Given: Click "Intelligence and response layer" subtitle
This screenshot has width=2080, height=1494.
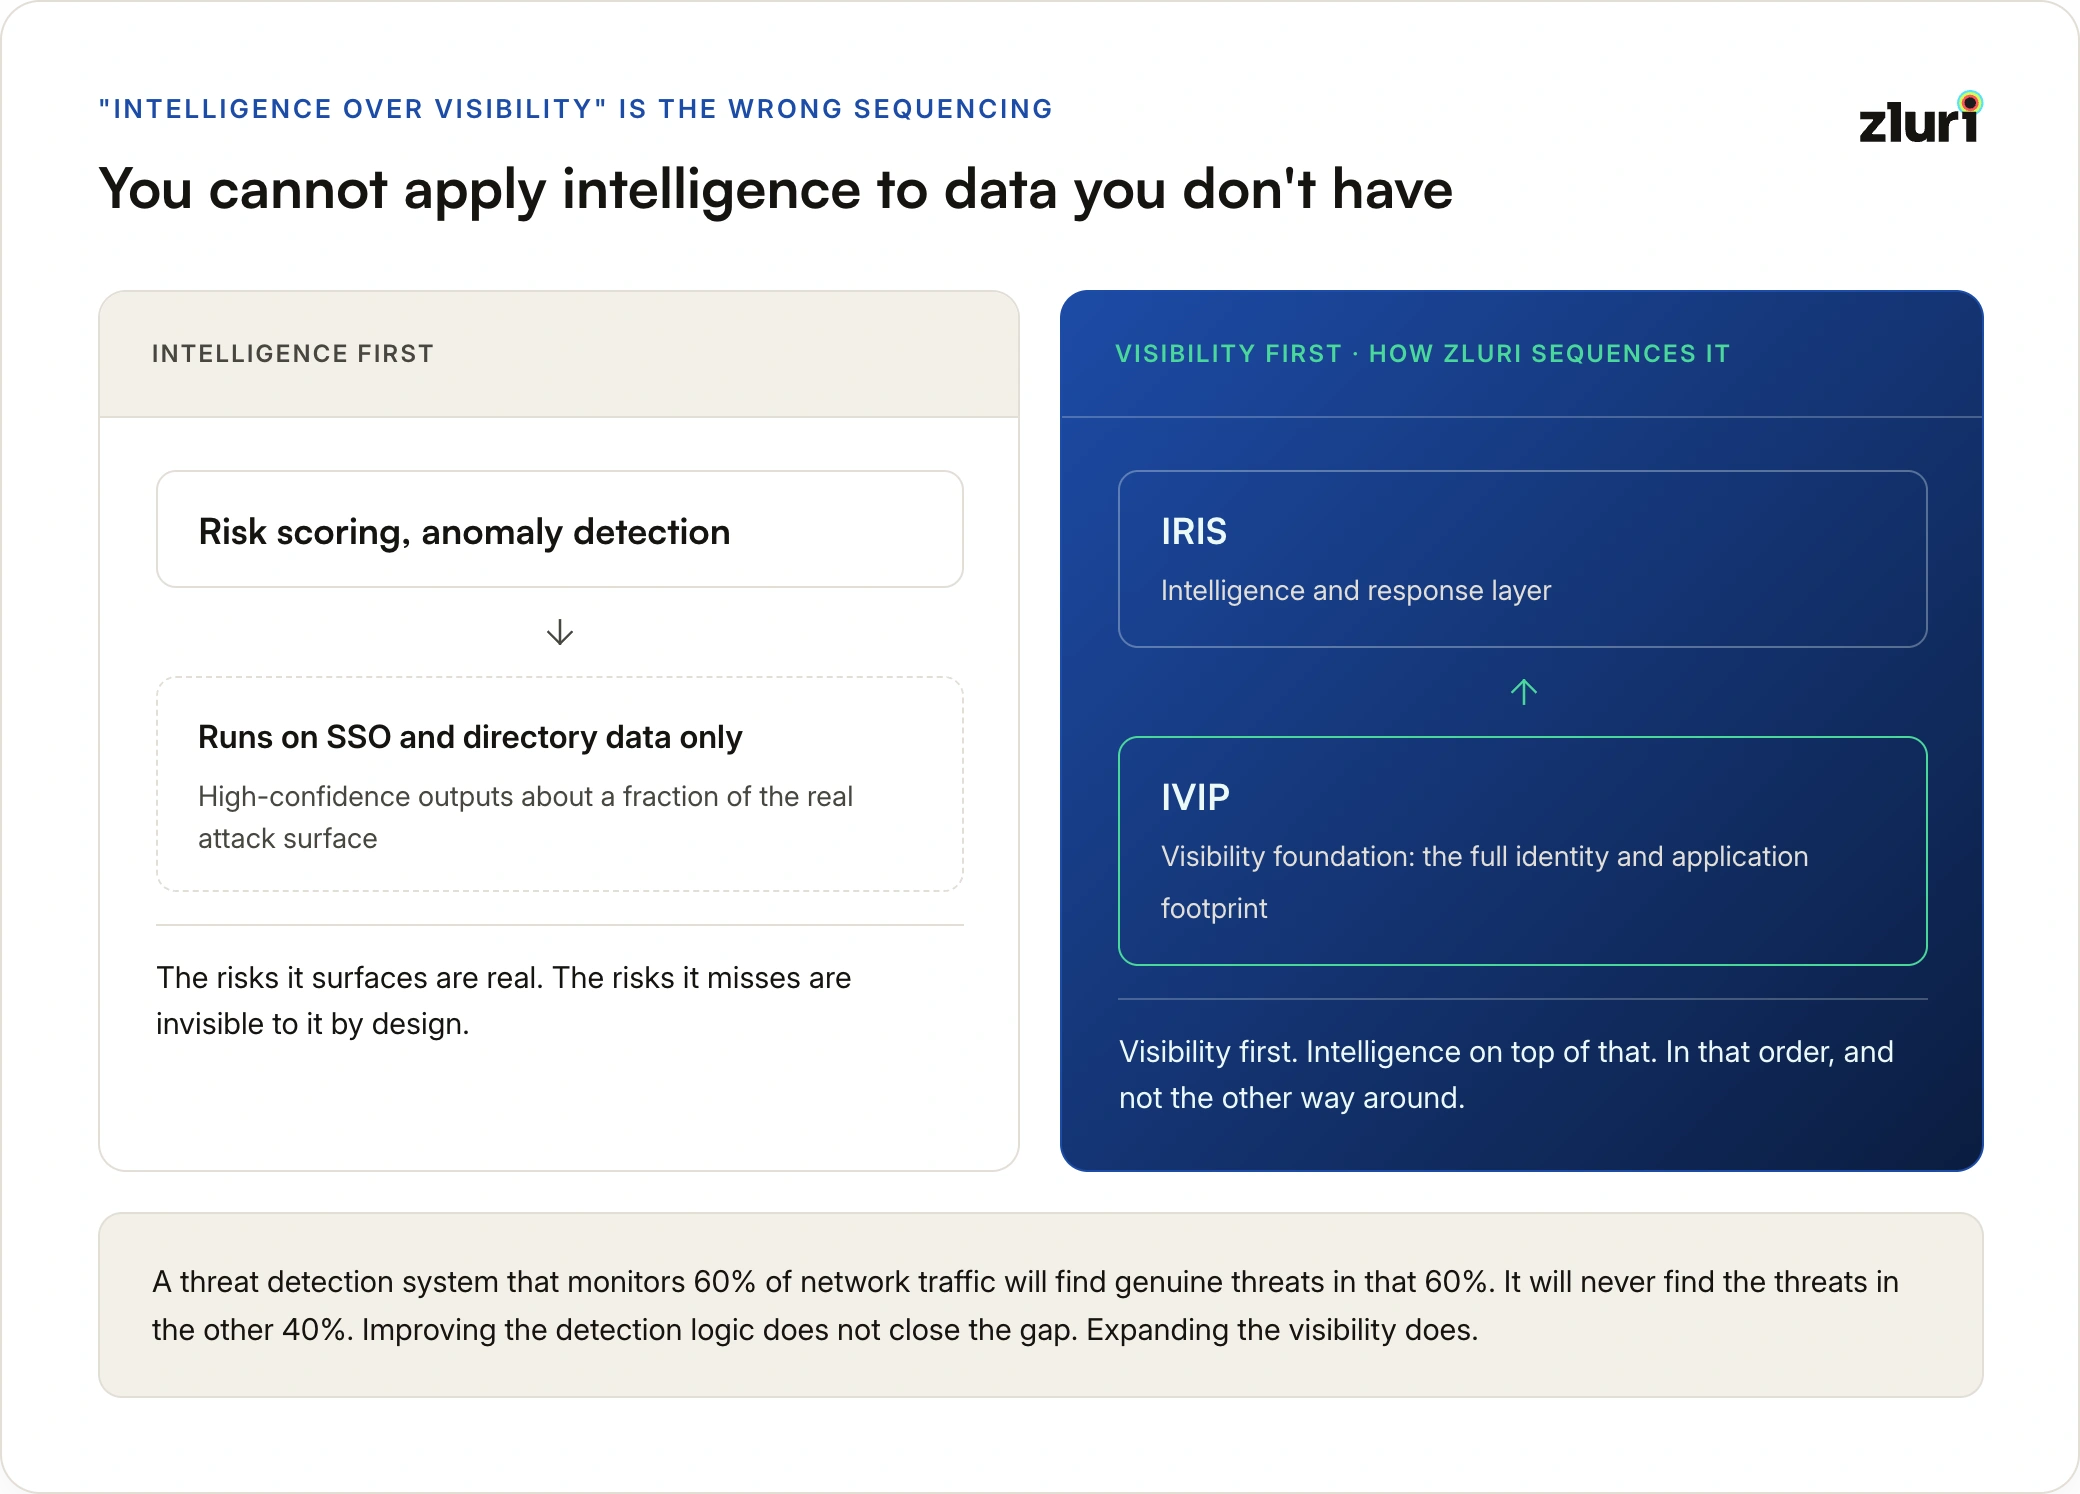Looking at the screenshot, I should click(1356, 591).
